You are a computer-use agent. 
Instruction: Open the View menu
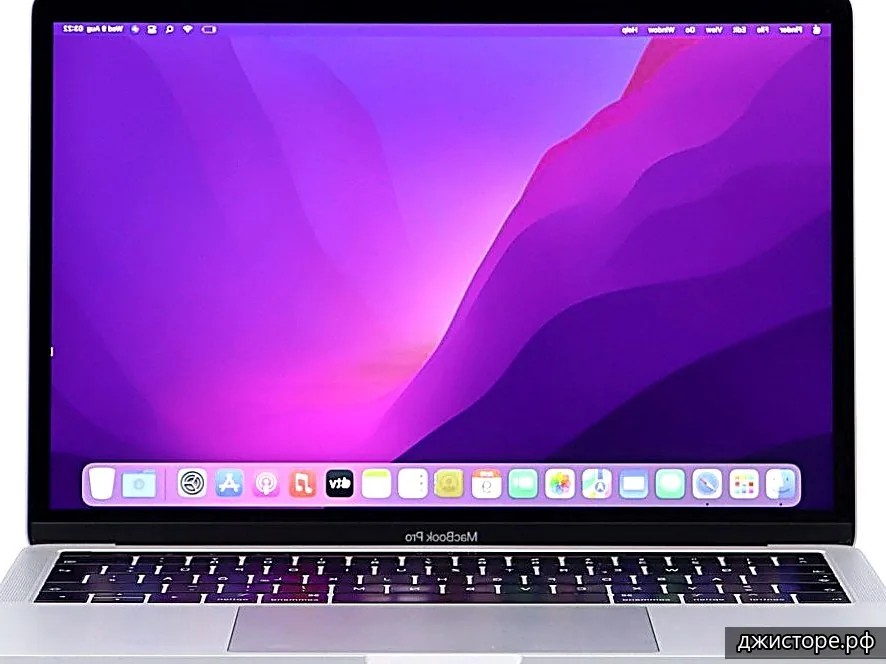click(714, 30)
